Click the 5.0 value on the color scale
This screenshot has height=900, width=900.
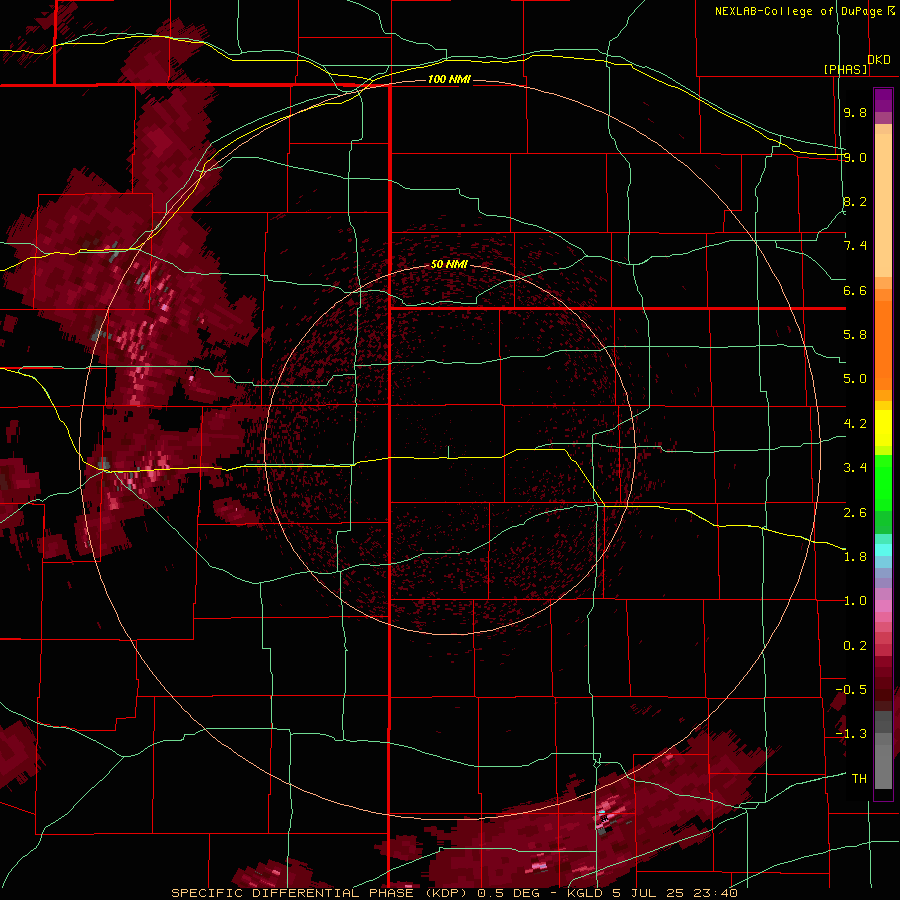[855, 379]
